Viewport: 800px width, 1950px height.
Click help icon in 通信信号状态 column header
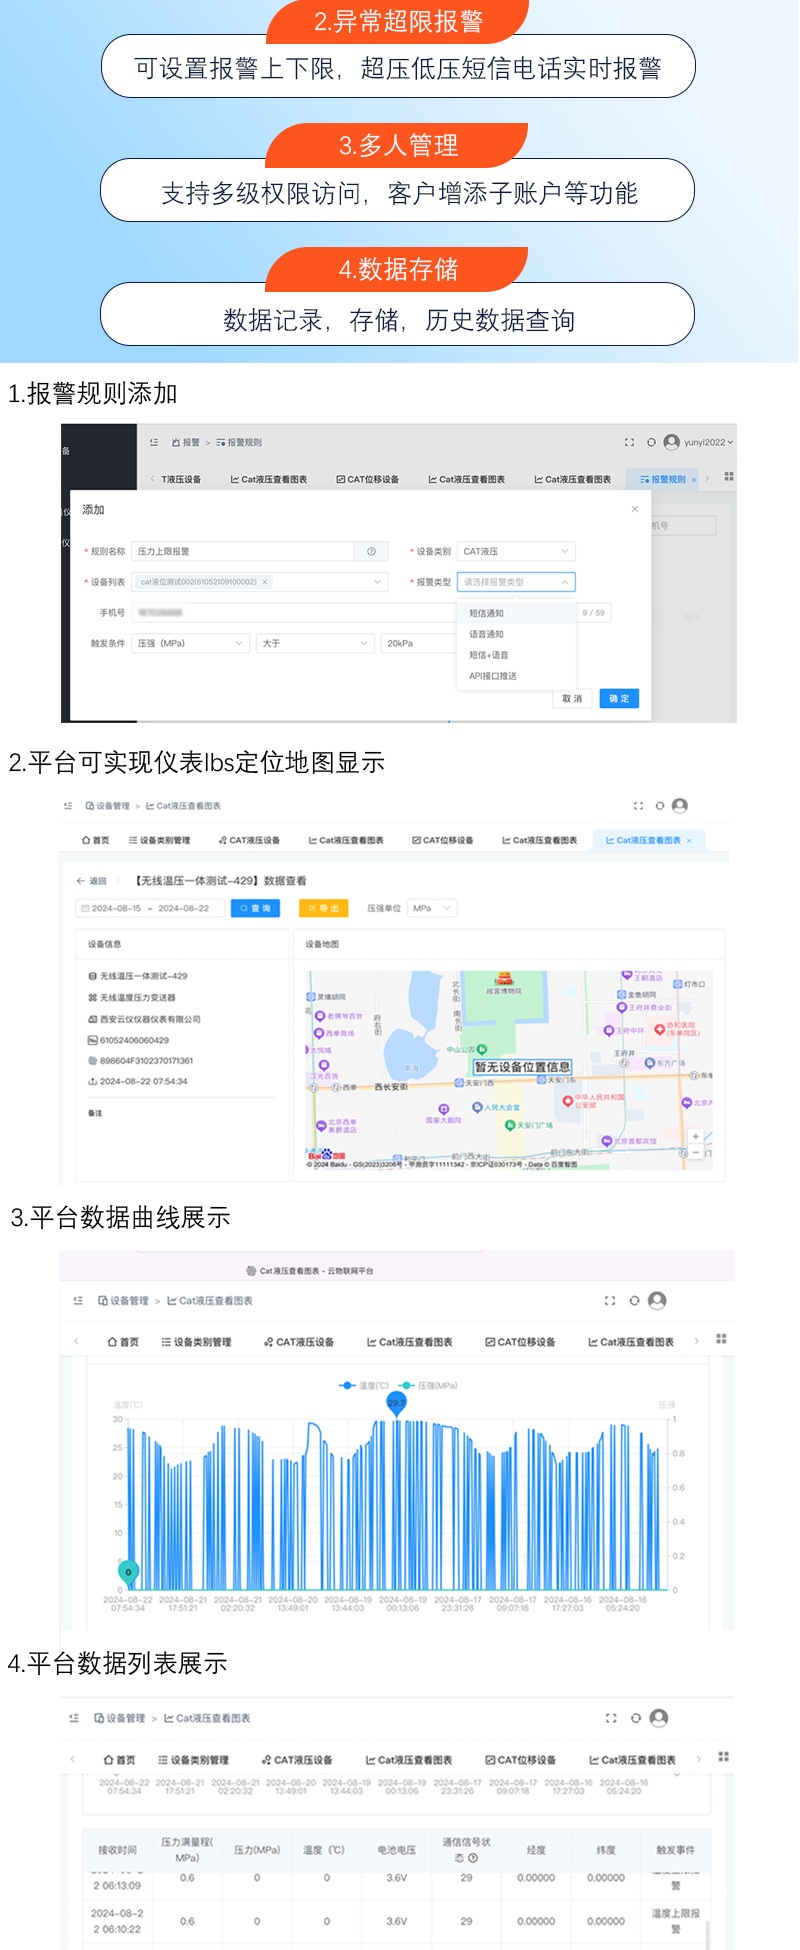click(473, 1857)
